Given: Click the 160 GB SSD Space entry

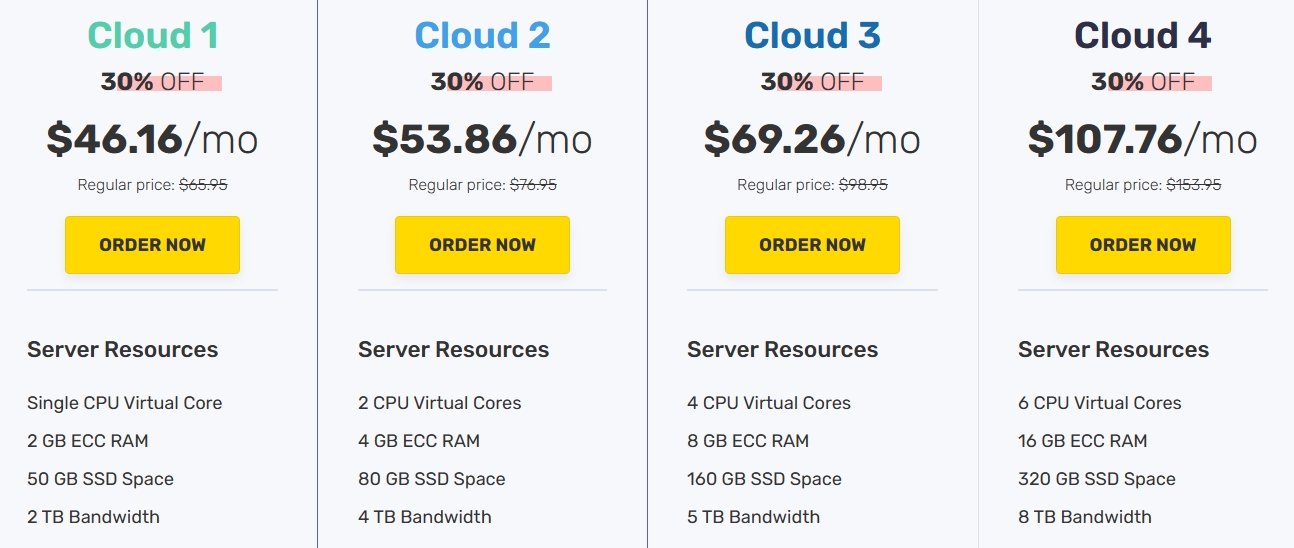Looking at the screenshot, I should [764, 479].
